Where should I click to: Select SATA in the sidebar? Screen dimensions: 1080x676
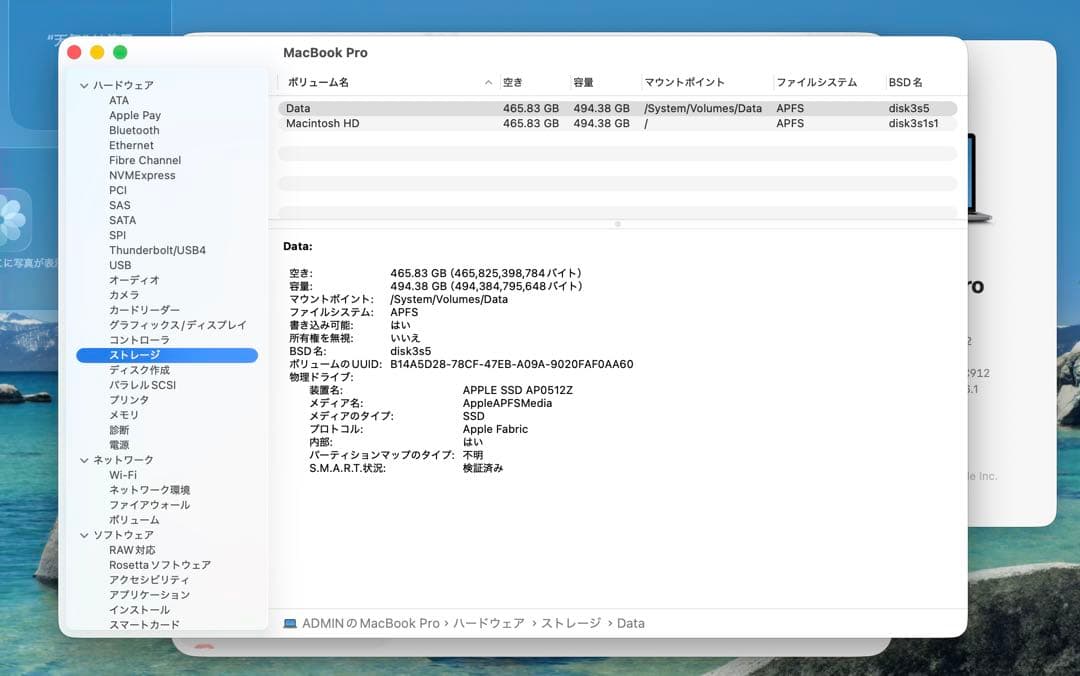[x=123, y=221]
